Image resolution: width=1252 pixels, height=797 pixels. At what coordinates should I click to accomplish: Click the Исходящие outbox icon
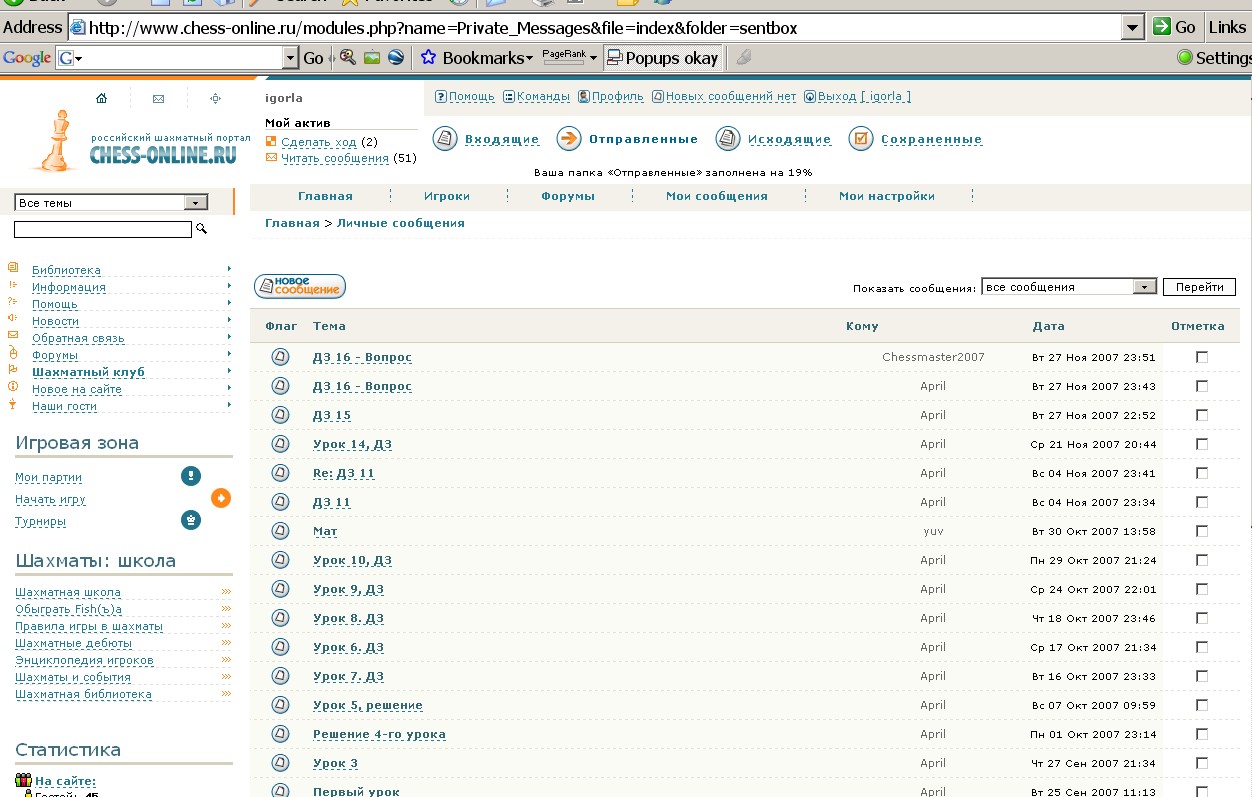pyautogui.click(x=728, y=139)
